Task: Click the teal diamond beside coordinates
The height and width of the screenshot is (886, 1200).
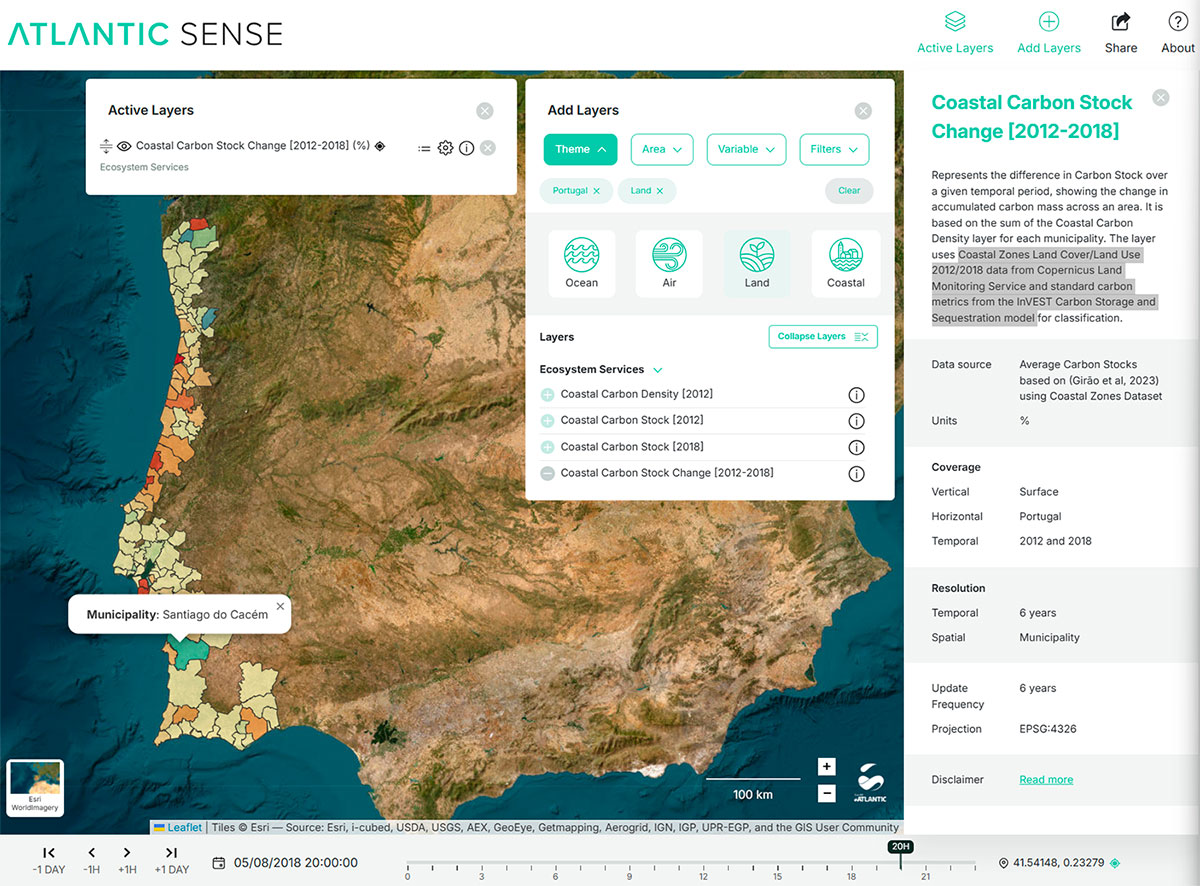Action: click(x=1115, y=863)
